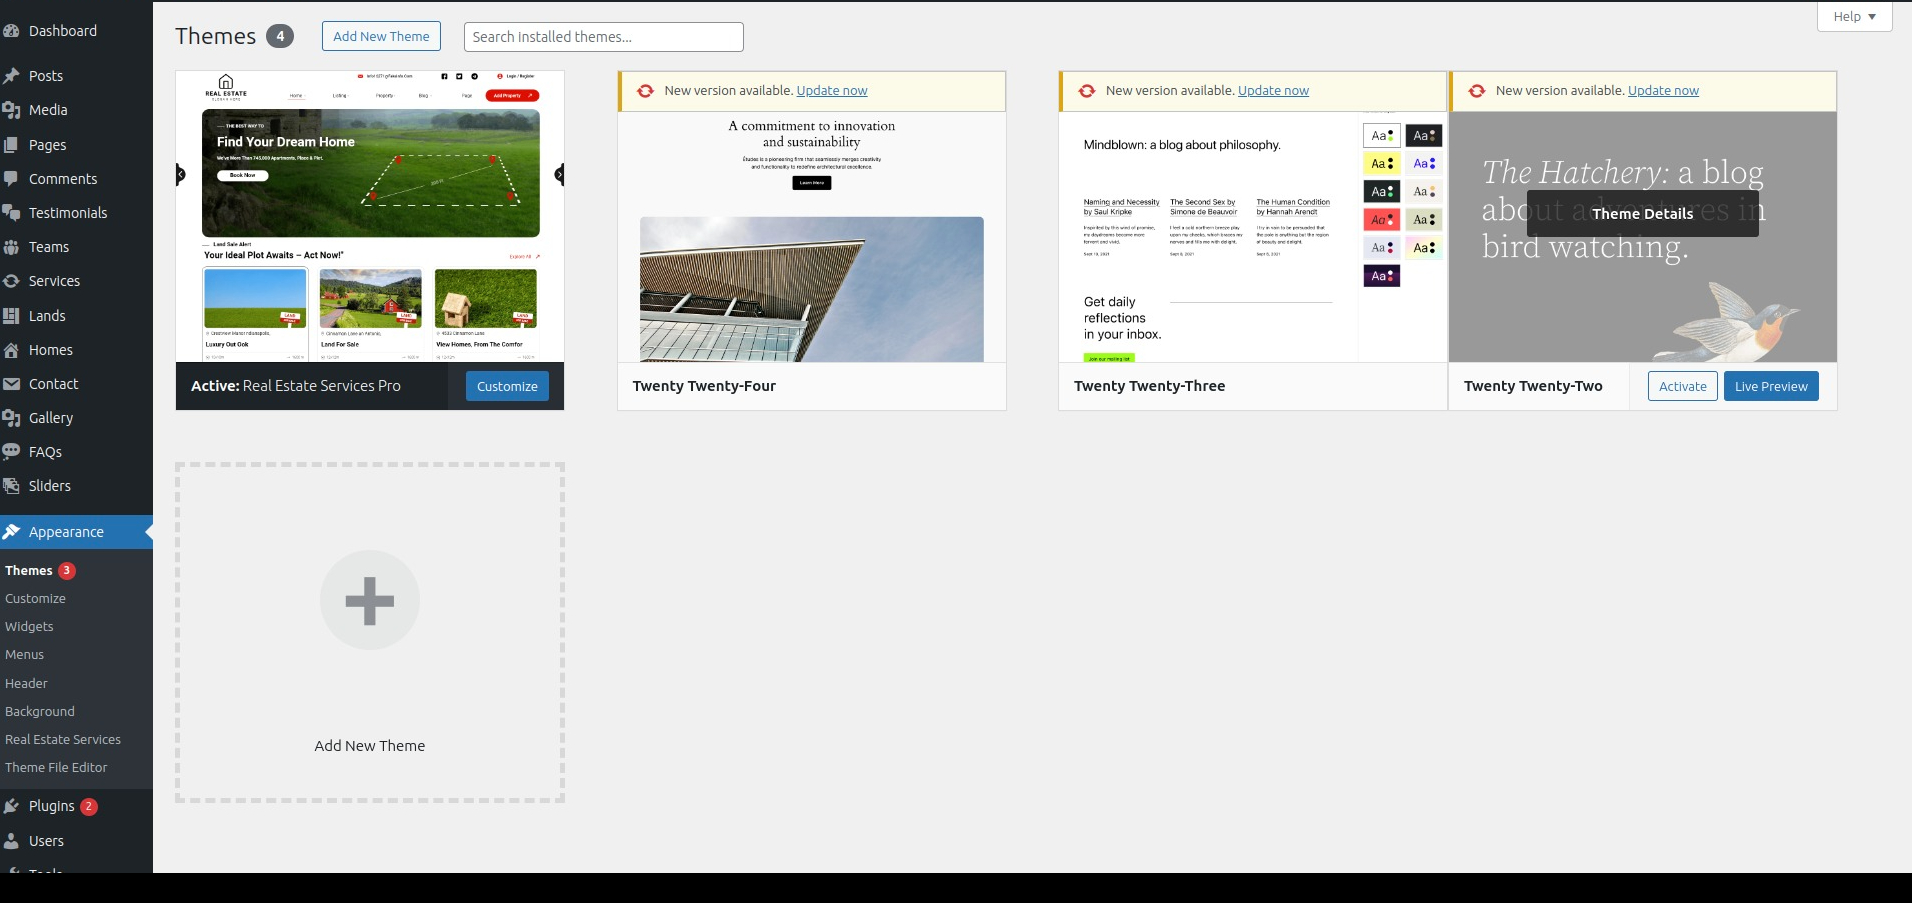Click the Comments speech bubble icon

[x=11, y=179]
